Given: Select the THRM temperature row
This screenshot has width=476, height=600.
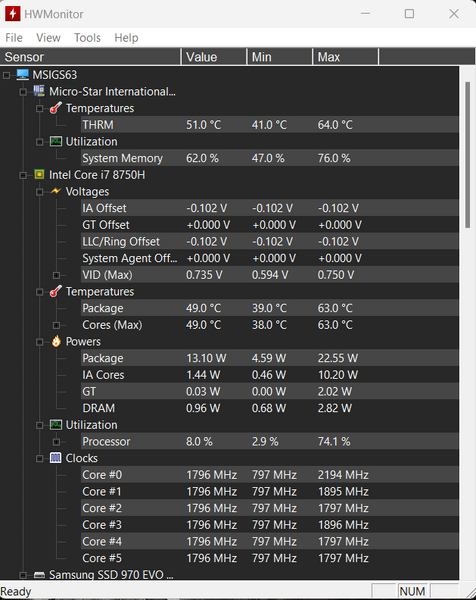Looking at the screenshot, I should click(x=270, y=125).
